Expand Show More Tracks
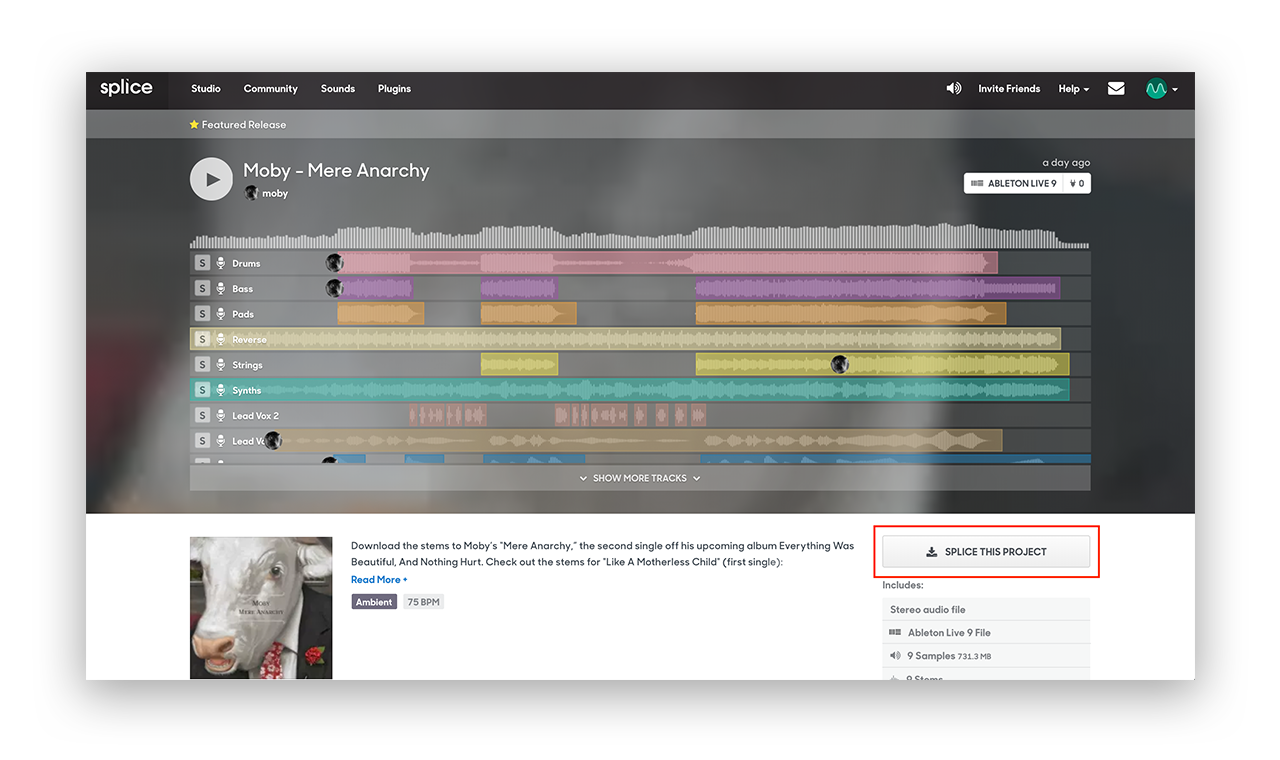This screenshot has height=760, width=1280. coord(640,478)
